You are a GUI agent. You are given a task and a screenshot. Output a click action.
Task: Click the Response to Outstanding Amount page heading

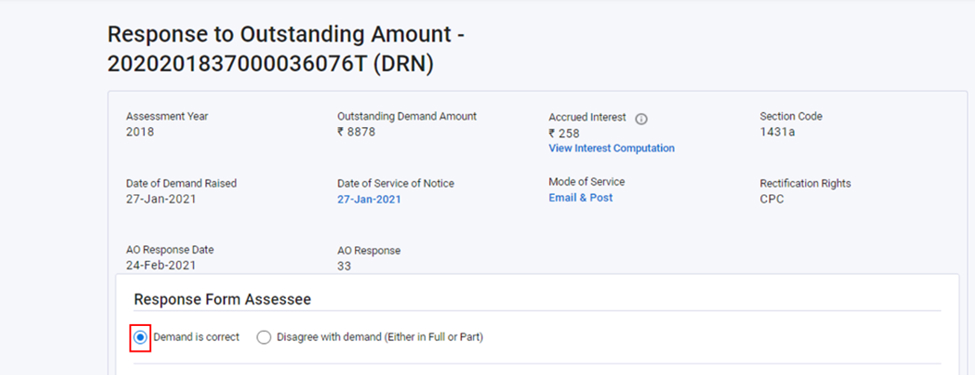coord(286,49)
